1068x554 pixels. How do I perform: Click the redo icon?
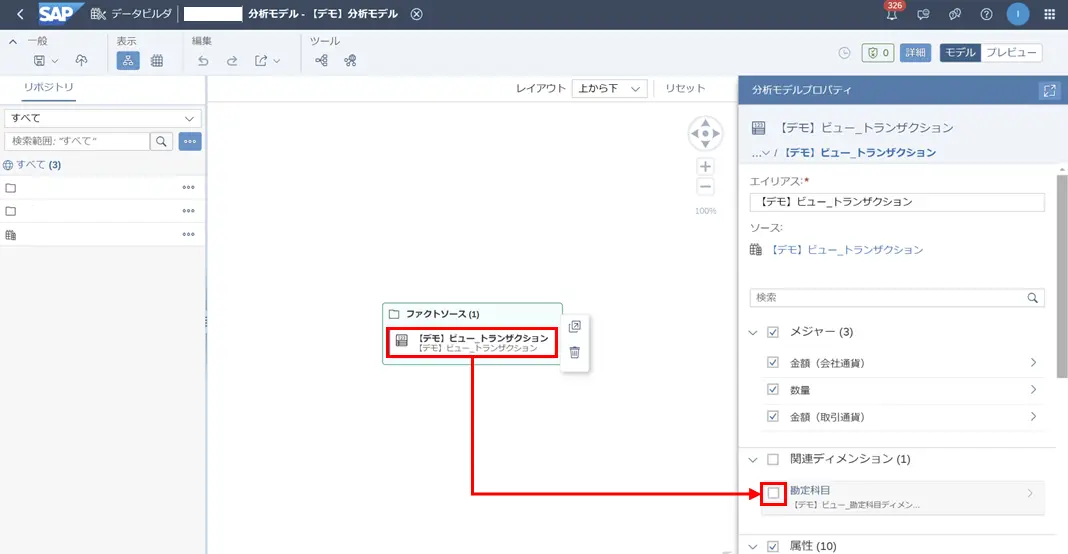[232, 61]
